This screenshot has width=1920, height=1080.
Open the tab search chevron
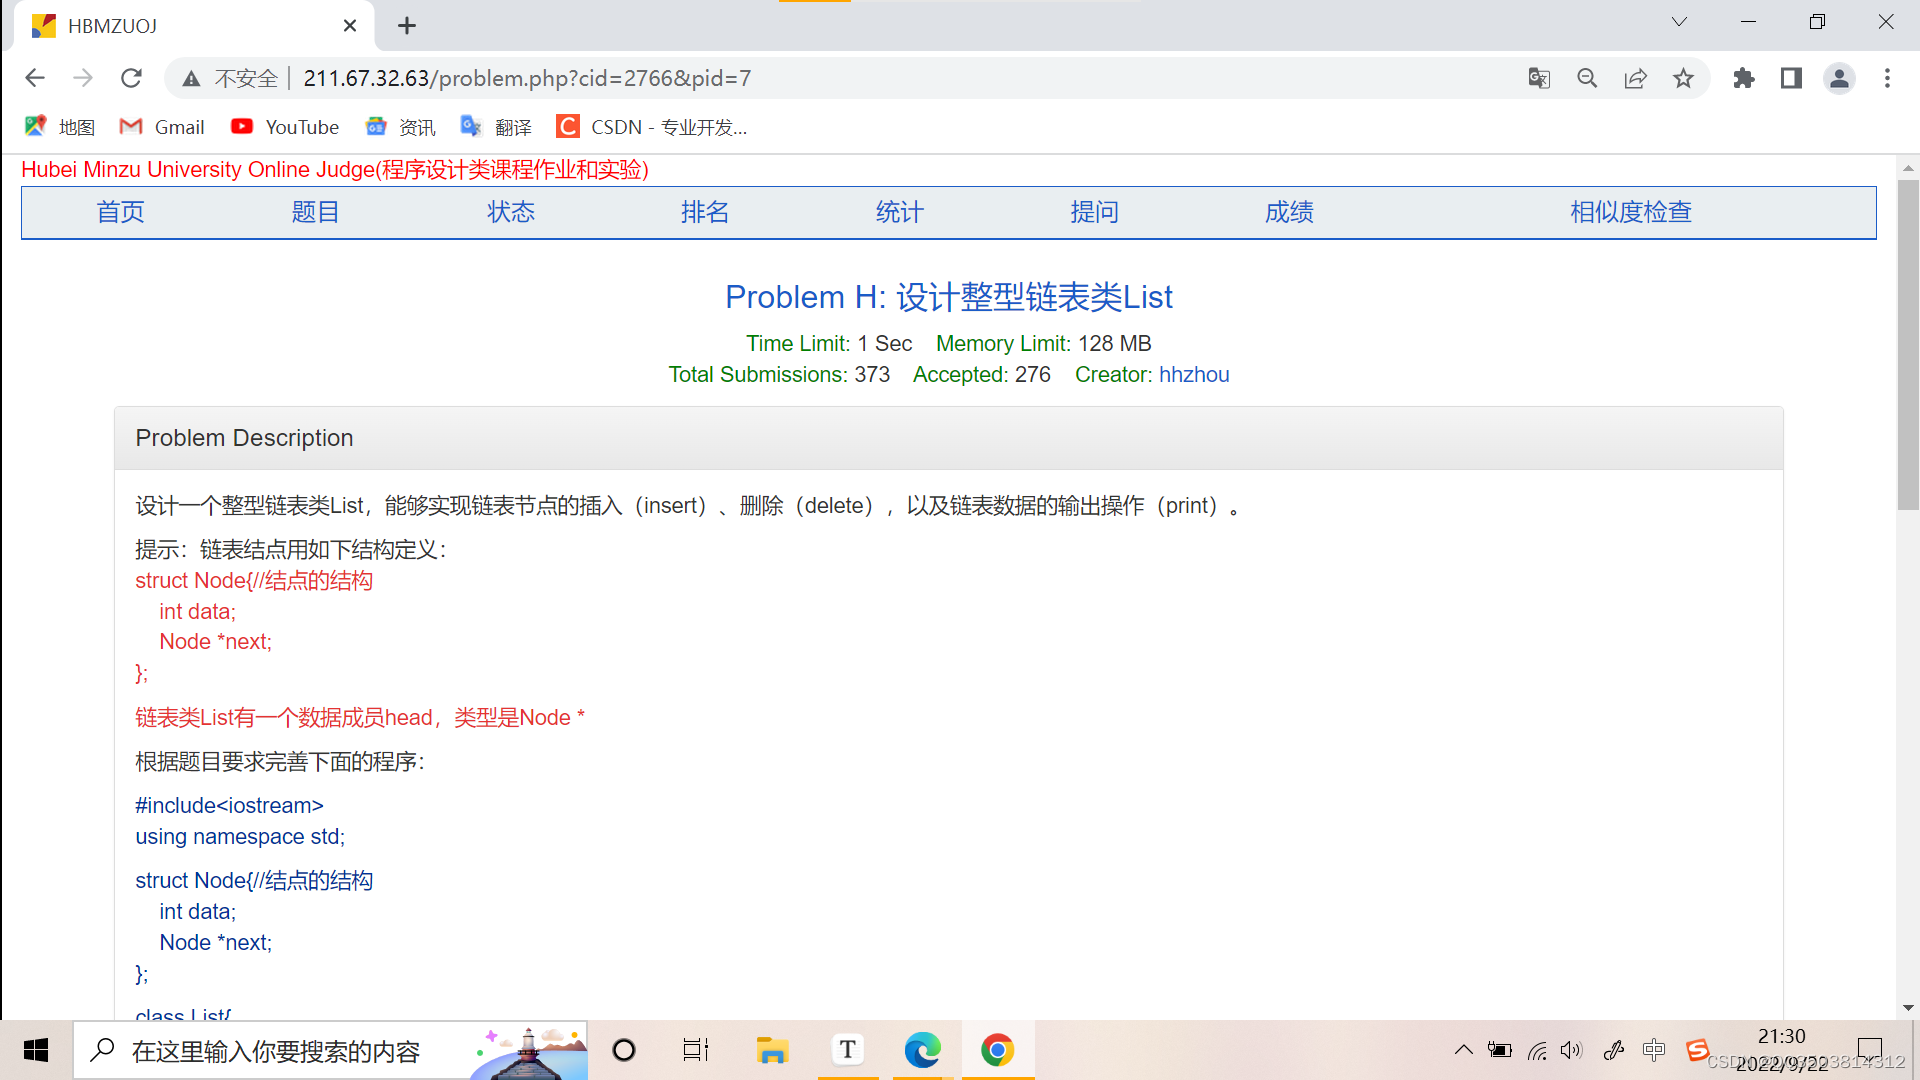(1679, 22)
